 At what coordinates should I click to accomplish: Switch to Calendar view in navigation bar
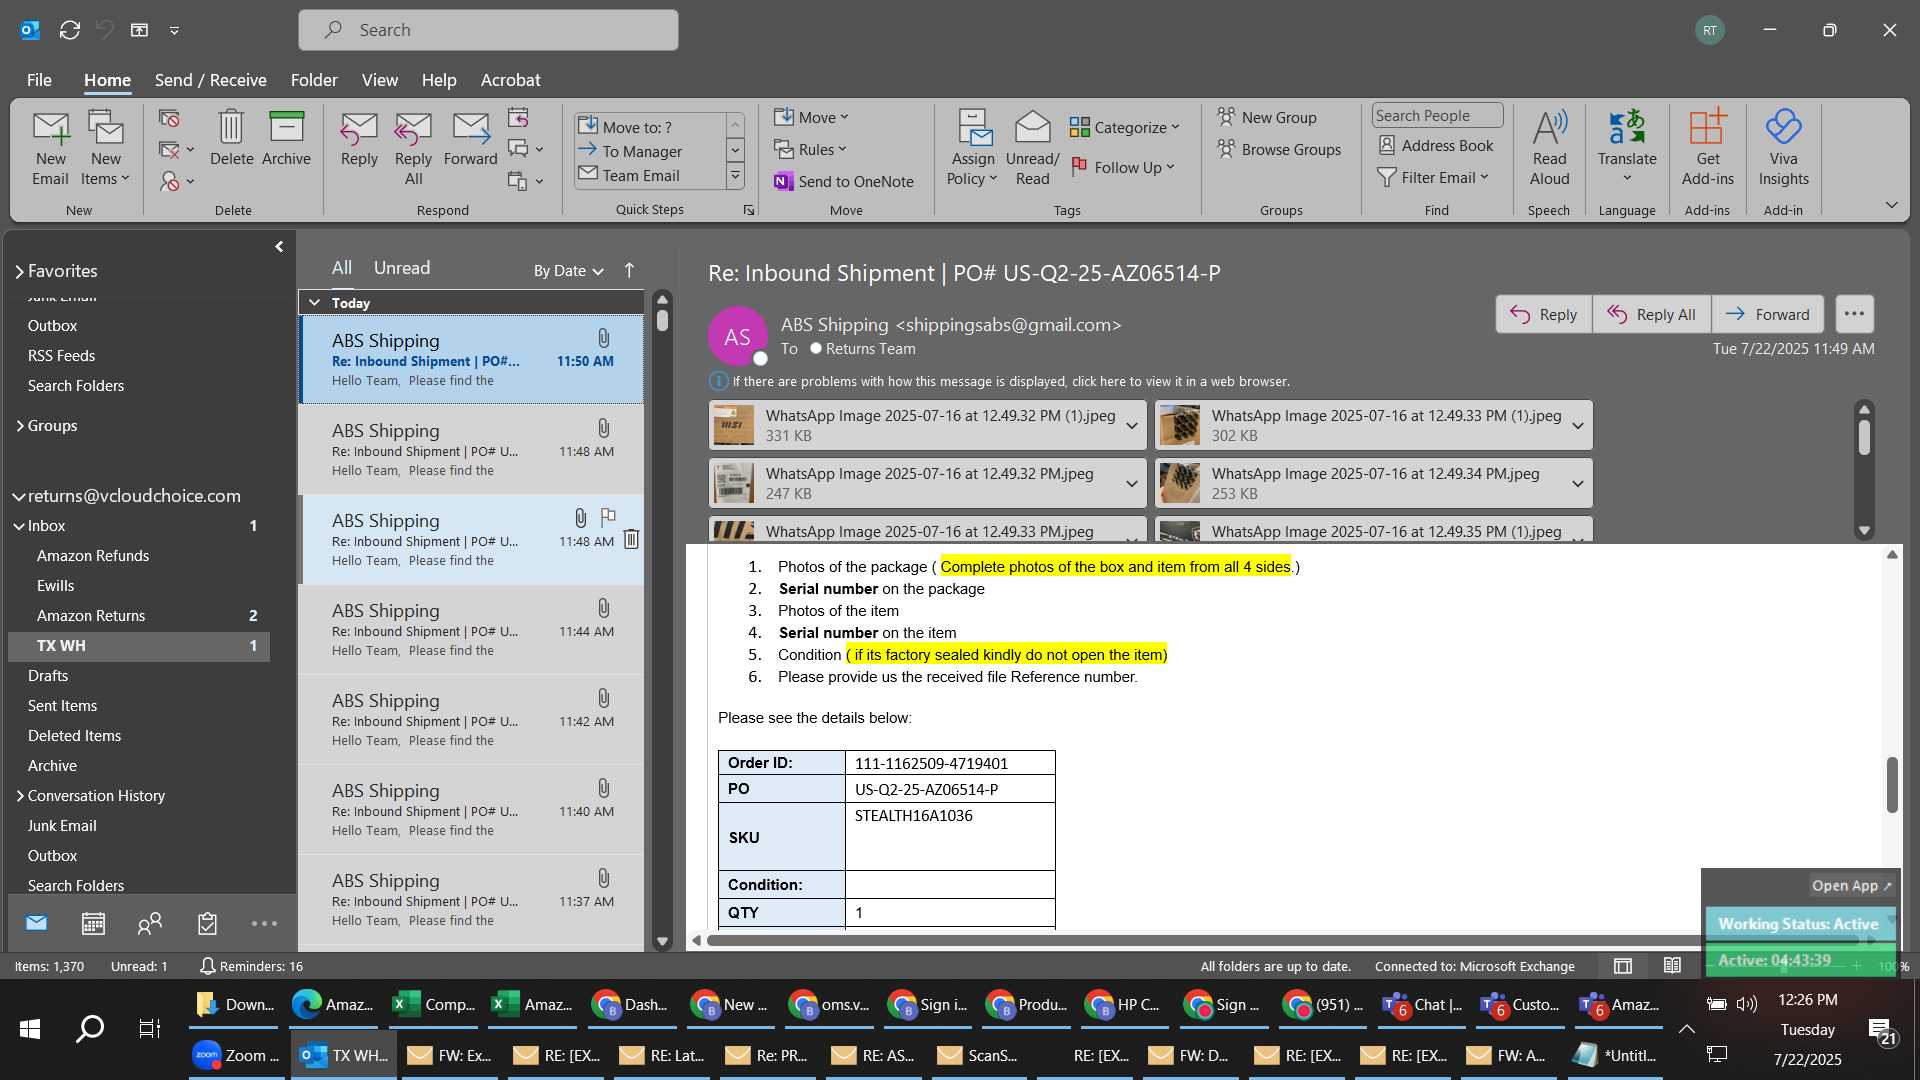[93, 923]
